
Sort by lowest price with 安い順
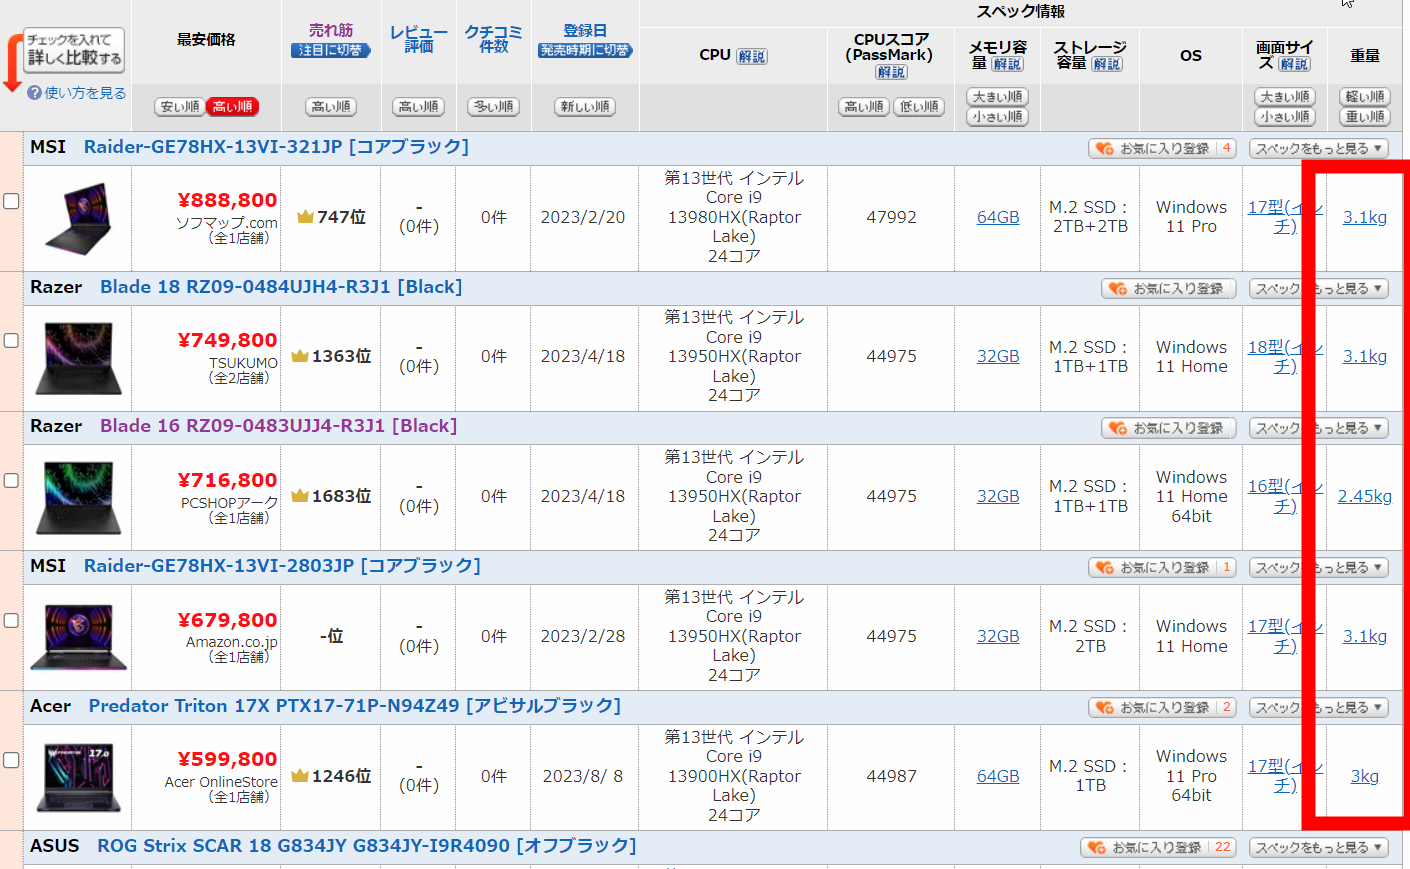tap(180, 107)
